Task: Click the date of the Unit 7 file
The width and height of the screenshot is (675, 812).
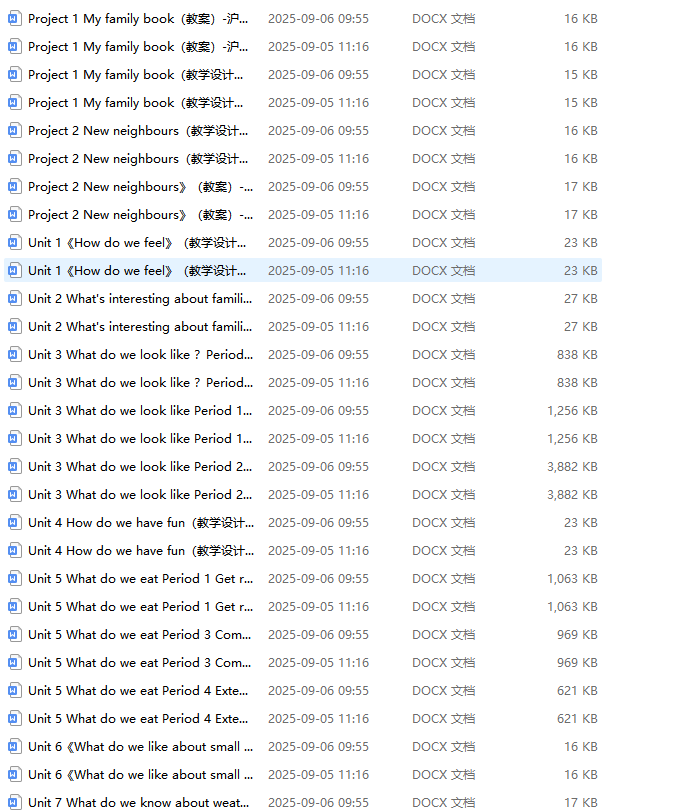Action: click(x=318, y=802)
